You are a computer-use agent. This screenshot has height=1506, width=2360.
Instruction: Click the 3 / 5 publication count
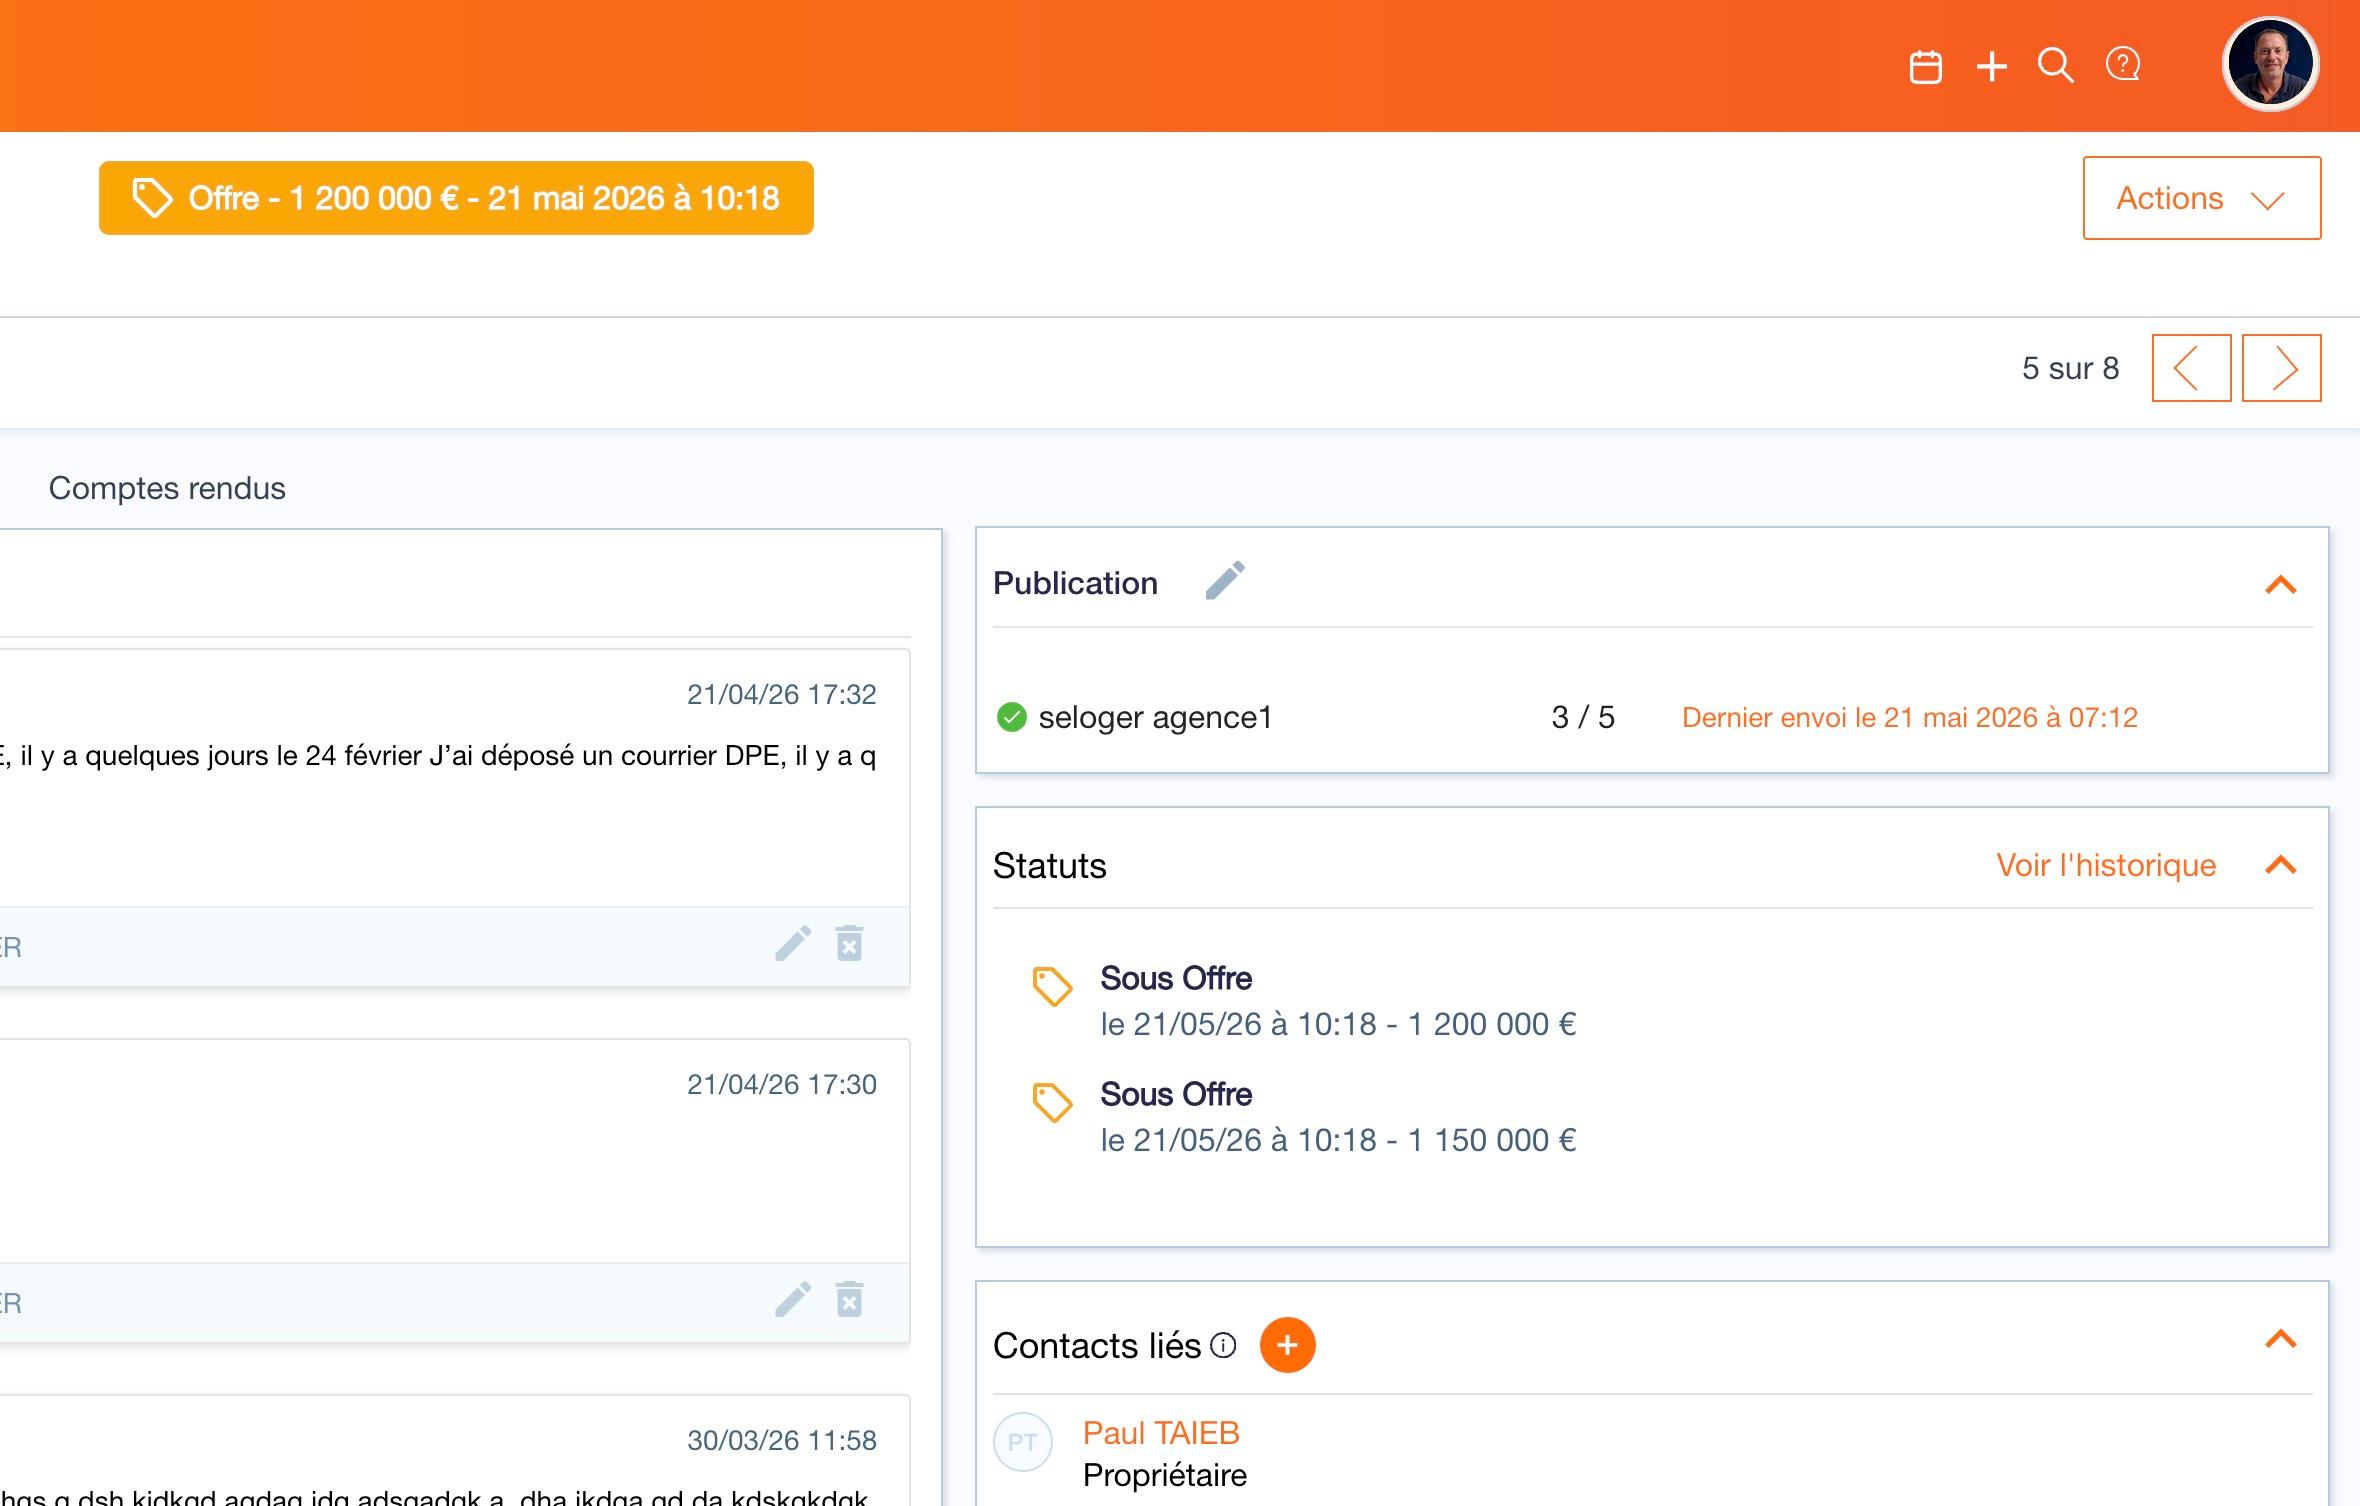coord(1583,717)
